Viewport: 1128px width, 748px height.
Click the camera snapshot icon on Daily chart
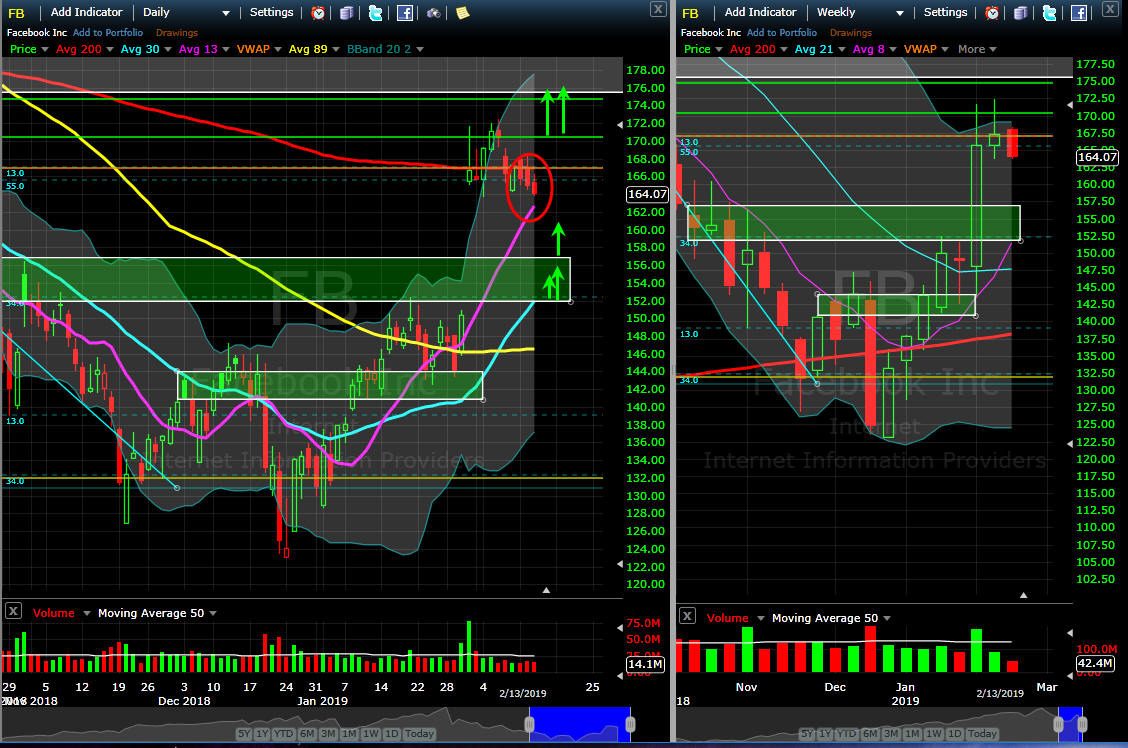pos(433,13)
